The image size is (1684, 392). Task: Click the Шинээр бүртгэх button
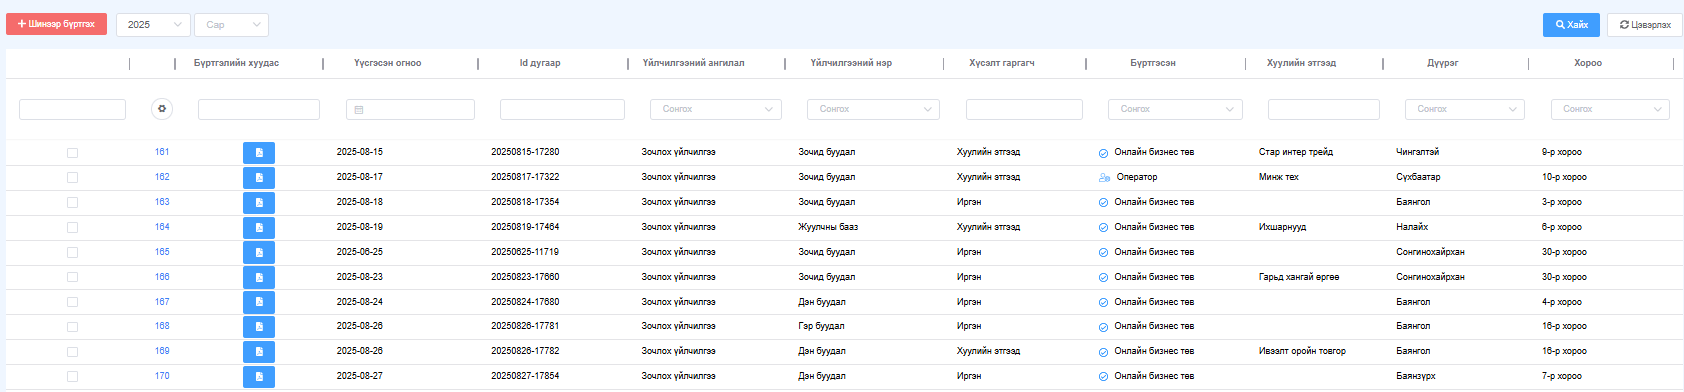pyautogui.click(x=56, y=24)
